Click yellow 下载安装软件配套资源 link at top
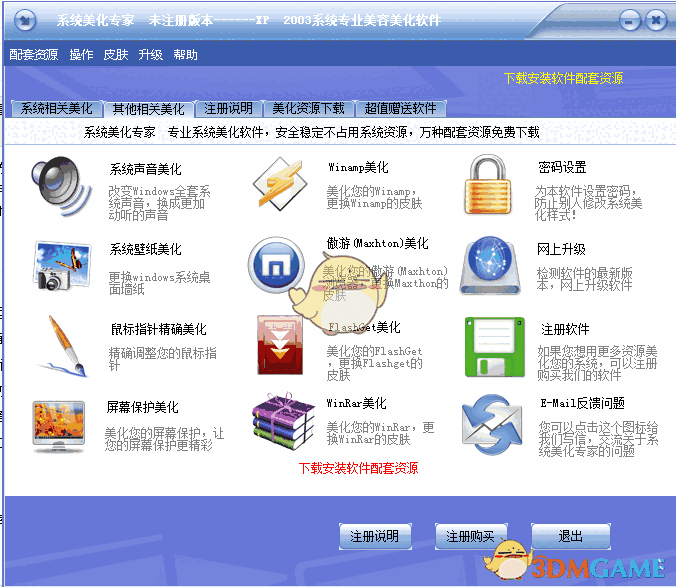Screen dimensions: 676x587 pyautogui.click(x=563, y=78)
